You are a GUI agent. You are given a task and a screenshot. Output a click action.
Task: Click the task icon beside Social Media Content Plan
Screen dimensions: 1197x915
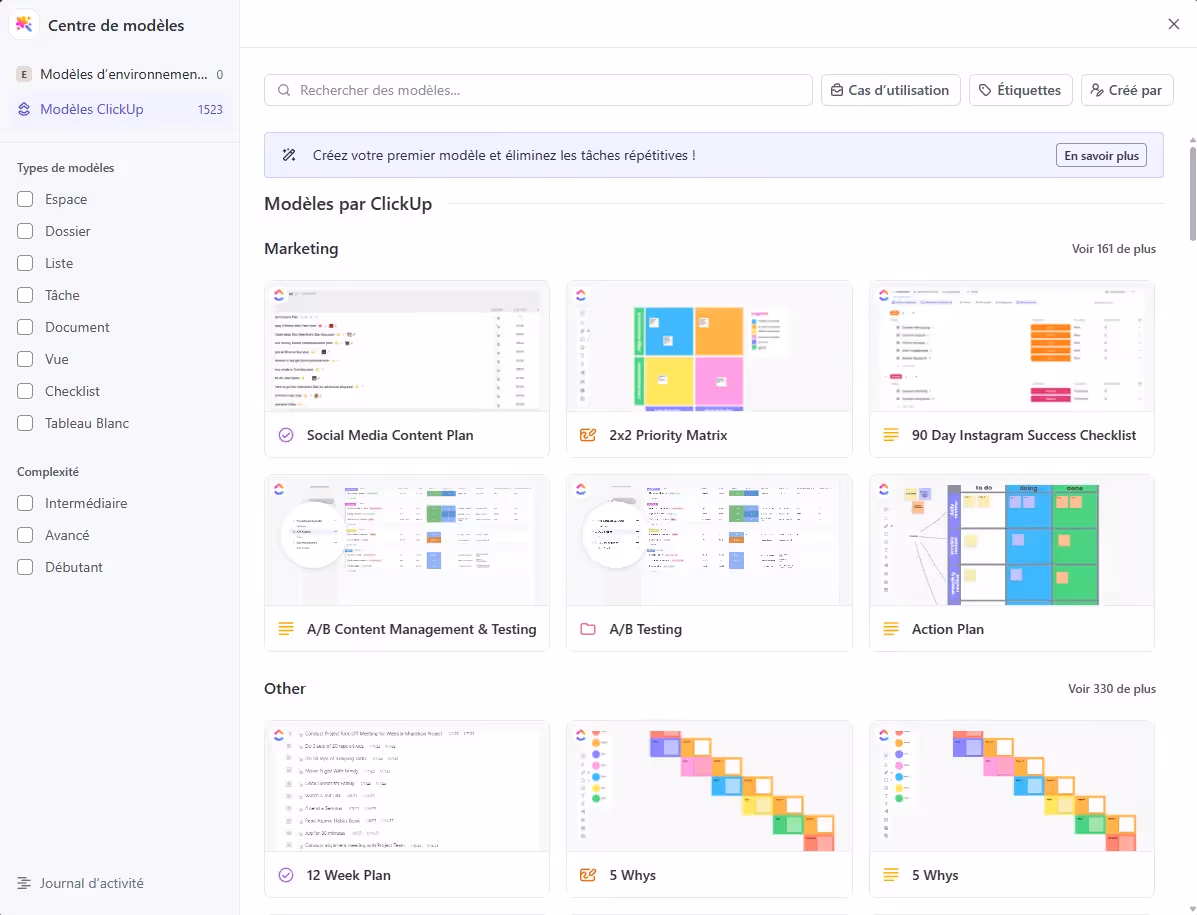[286, 435]
